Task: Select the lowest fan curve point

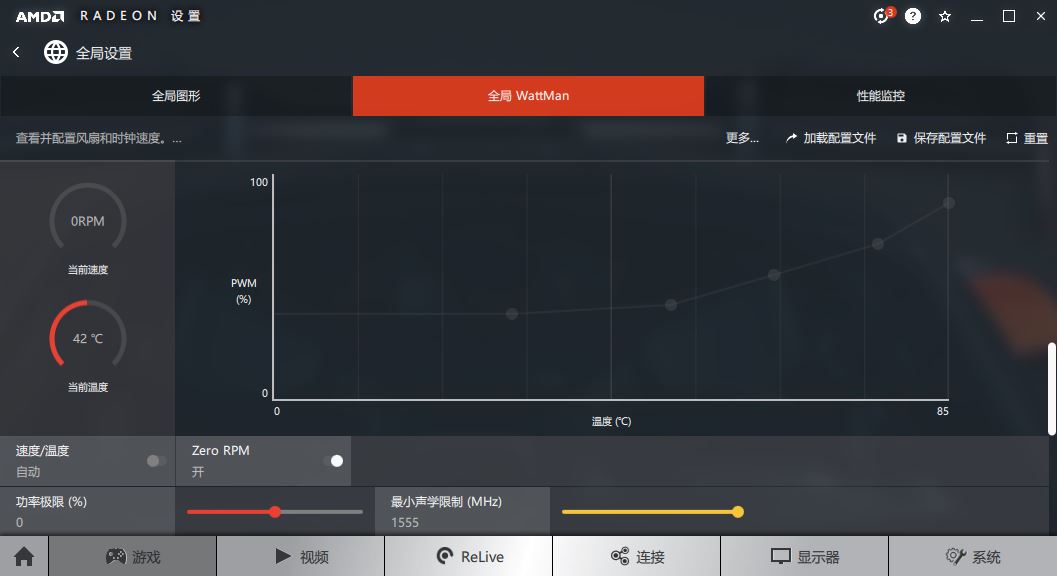Action: click(x=512, y=314)
